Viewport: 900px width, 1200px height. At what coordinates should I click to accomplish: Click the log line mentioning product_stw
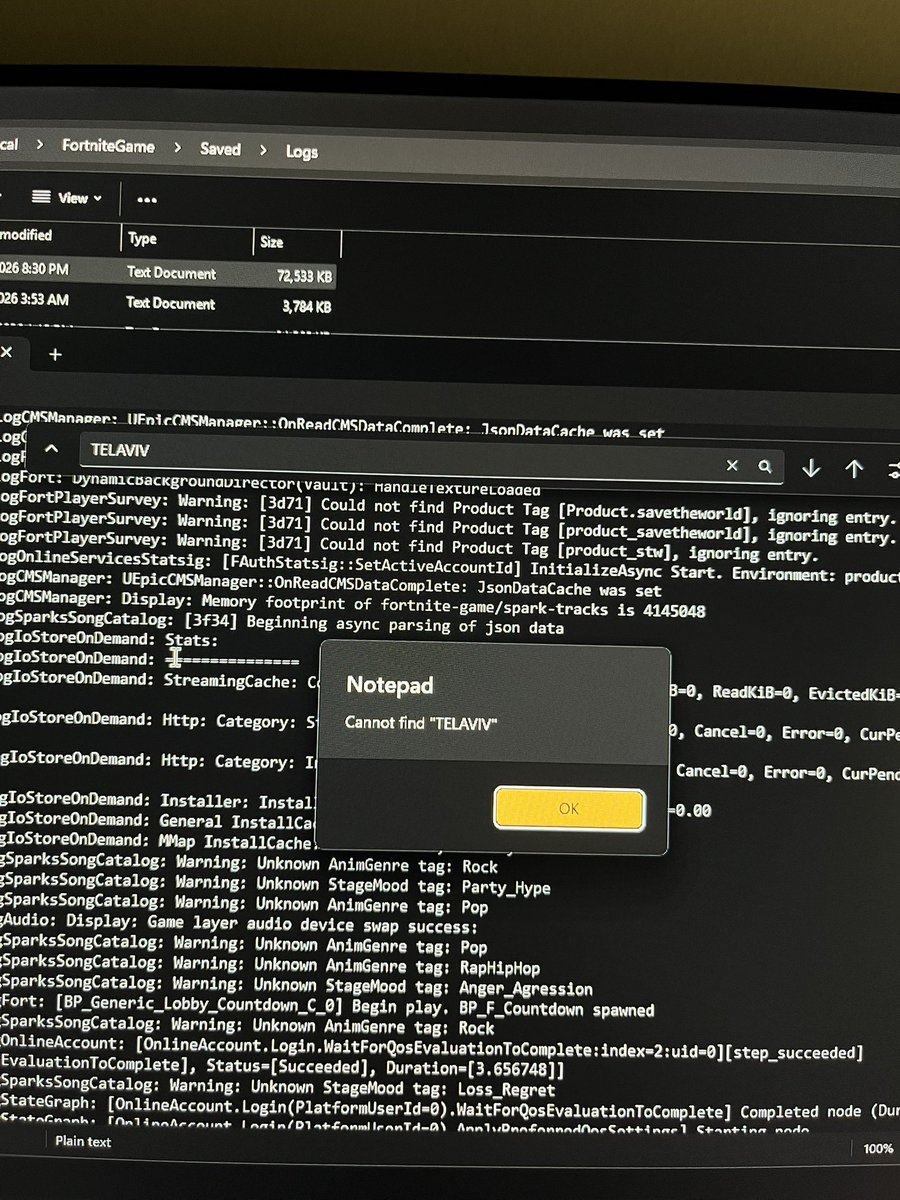point(409,549)
